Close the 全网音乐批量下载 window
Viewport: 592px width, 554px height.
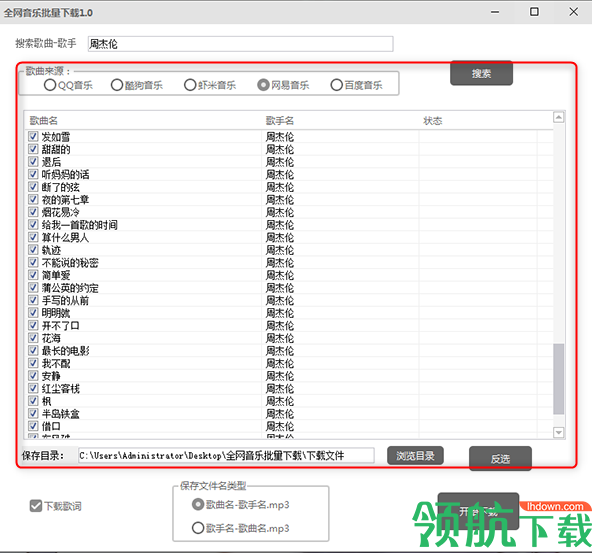[574, 12]
